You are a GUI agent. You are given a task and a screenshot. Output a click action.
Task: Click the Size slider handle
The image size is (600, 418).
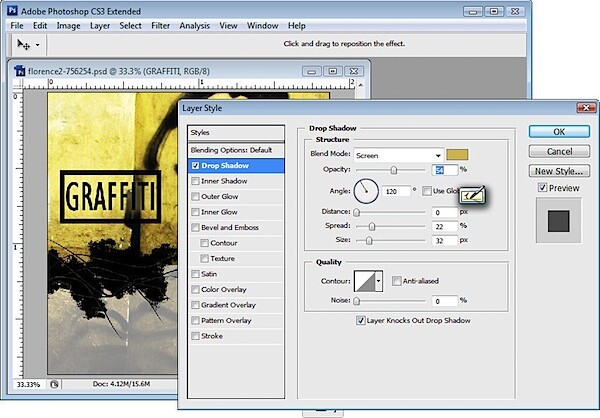(369, 241)
